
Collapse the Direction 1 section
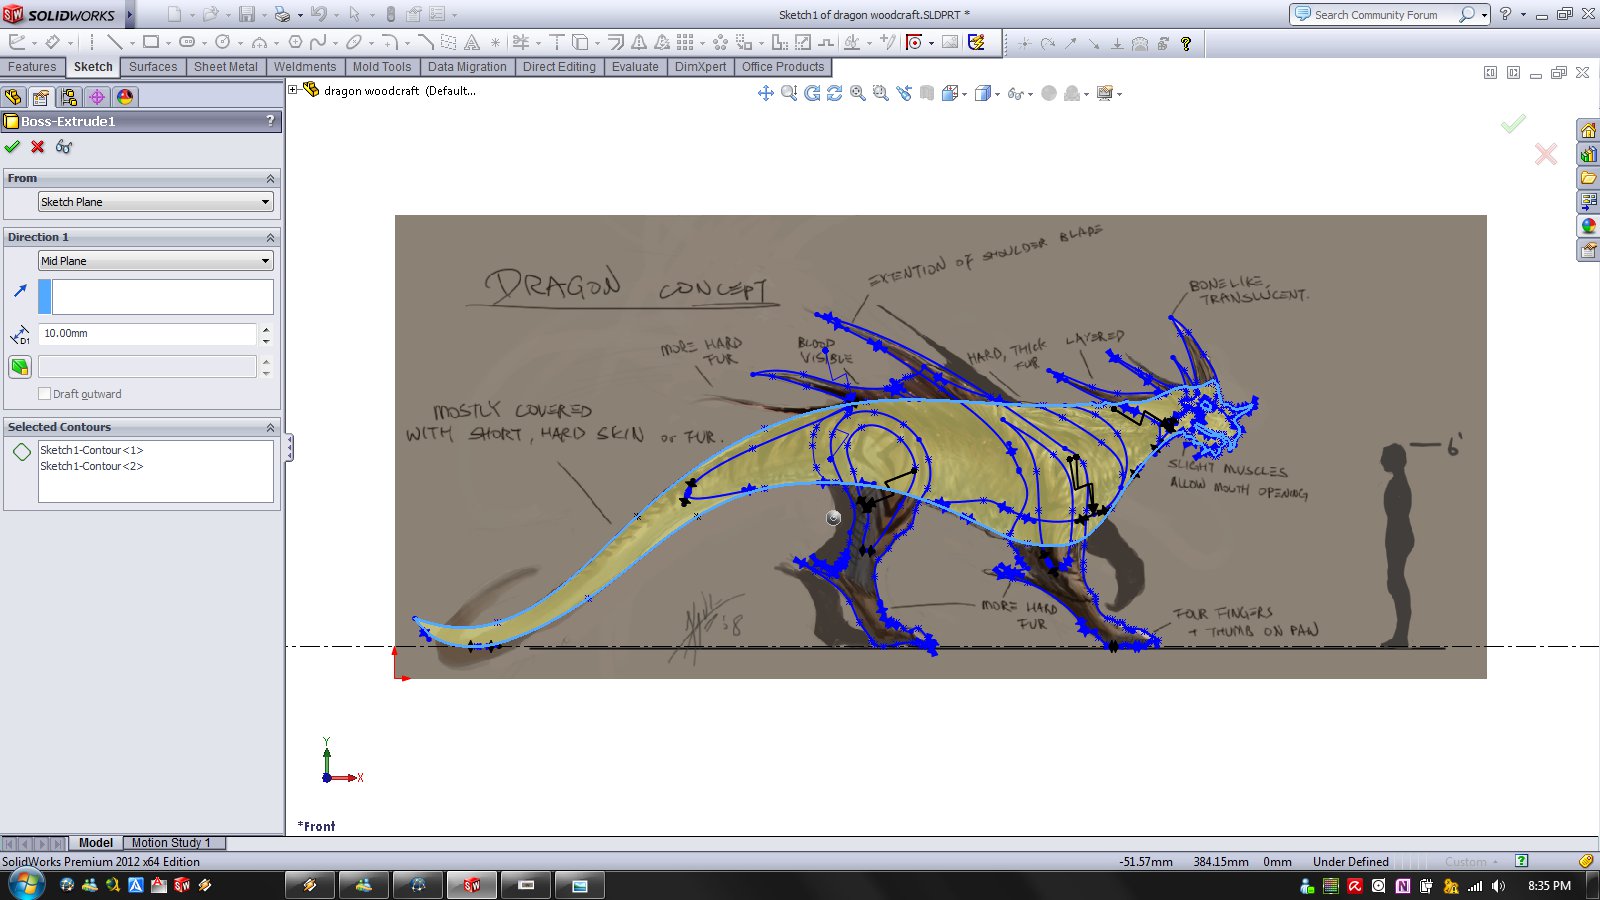coord(270,237)
